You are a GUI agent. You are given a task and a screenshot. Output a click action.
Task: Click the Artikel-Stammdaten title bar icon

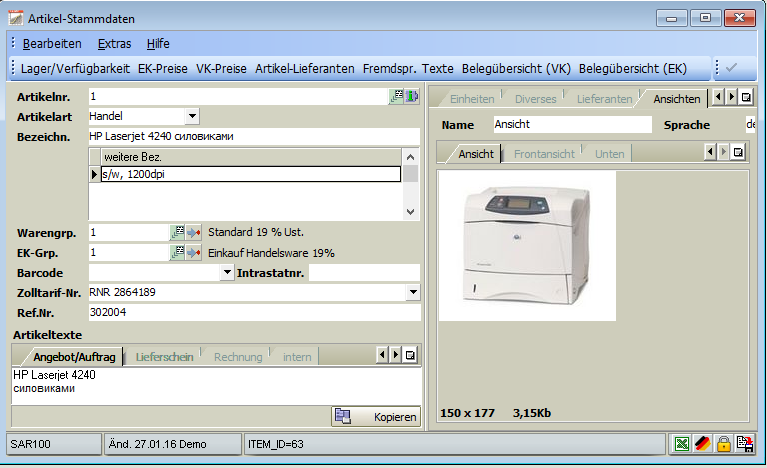[16, 18]
